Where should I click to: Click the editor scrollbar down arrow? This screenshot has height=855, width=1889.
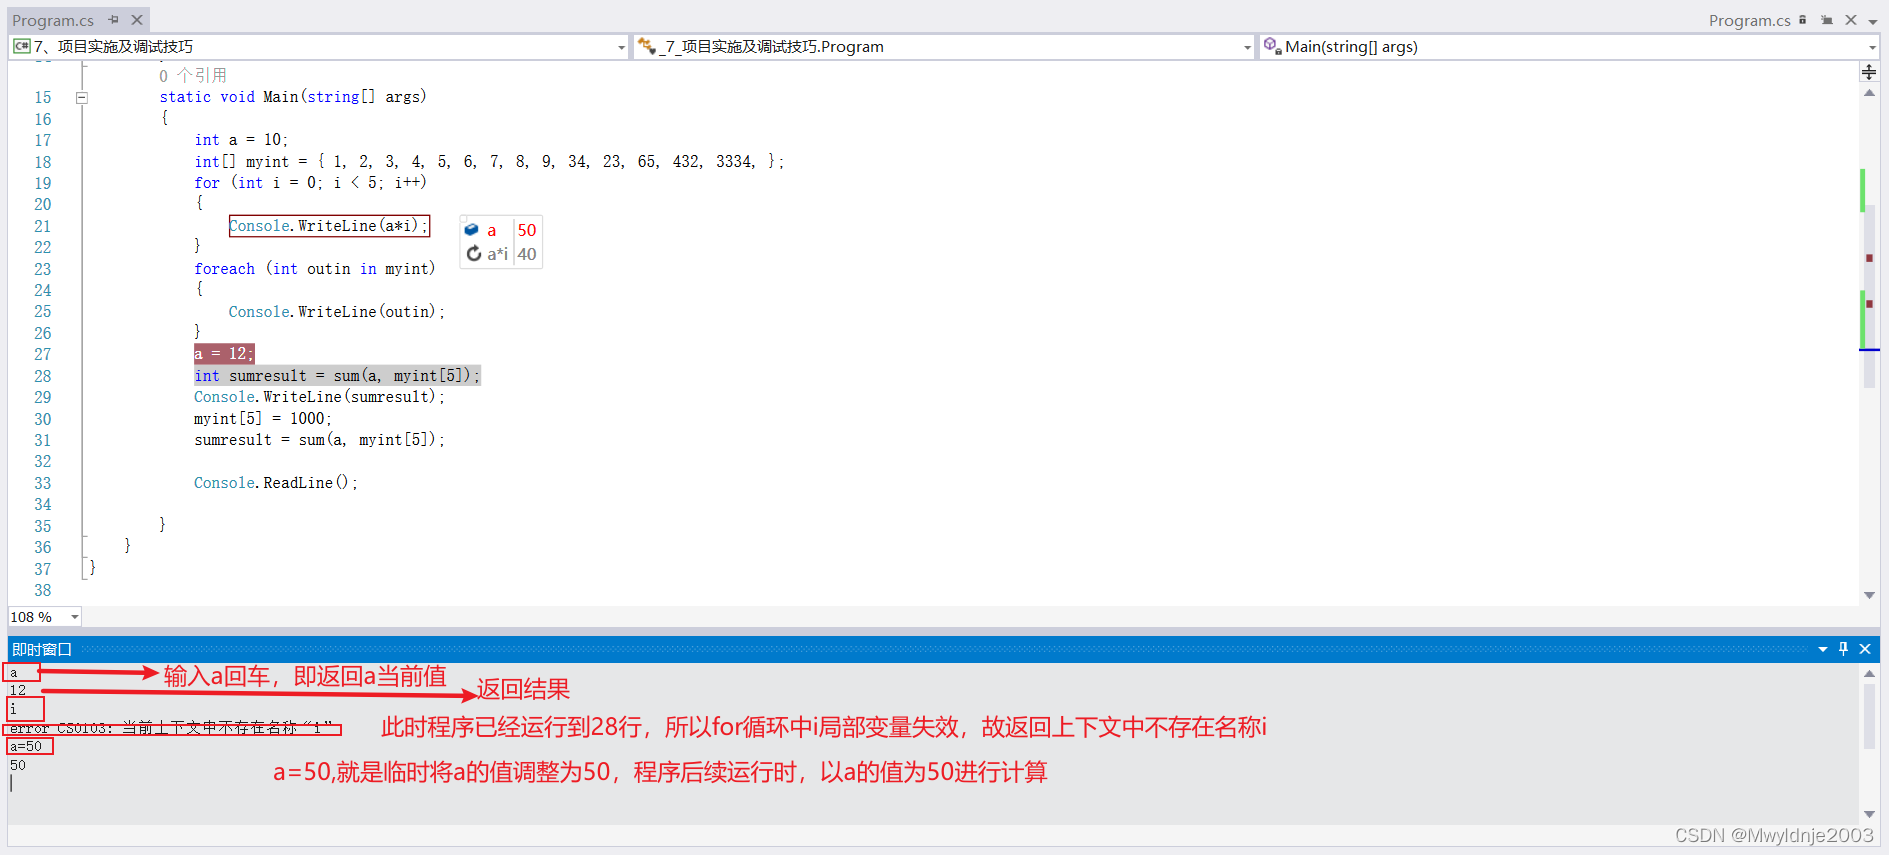pos(1869,595)
